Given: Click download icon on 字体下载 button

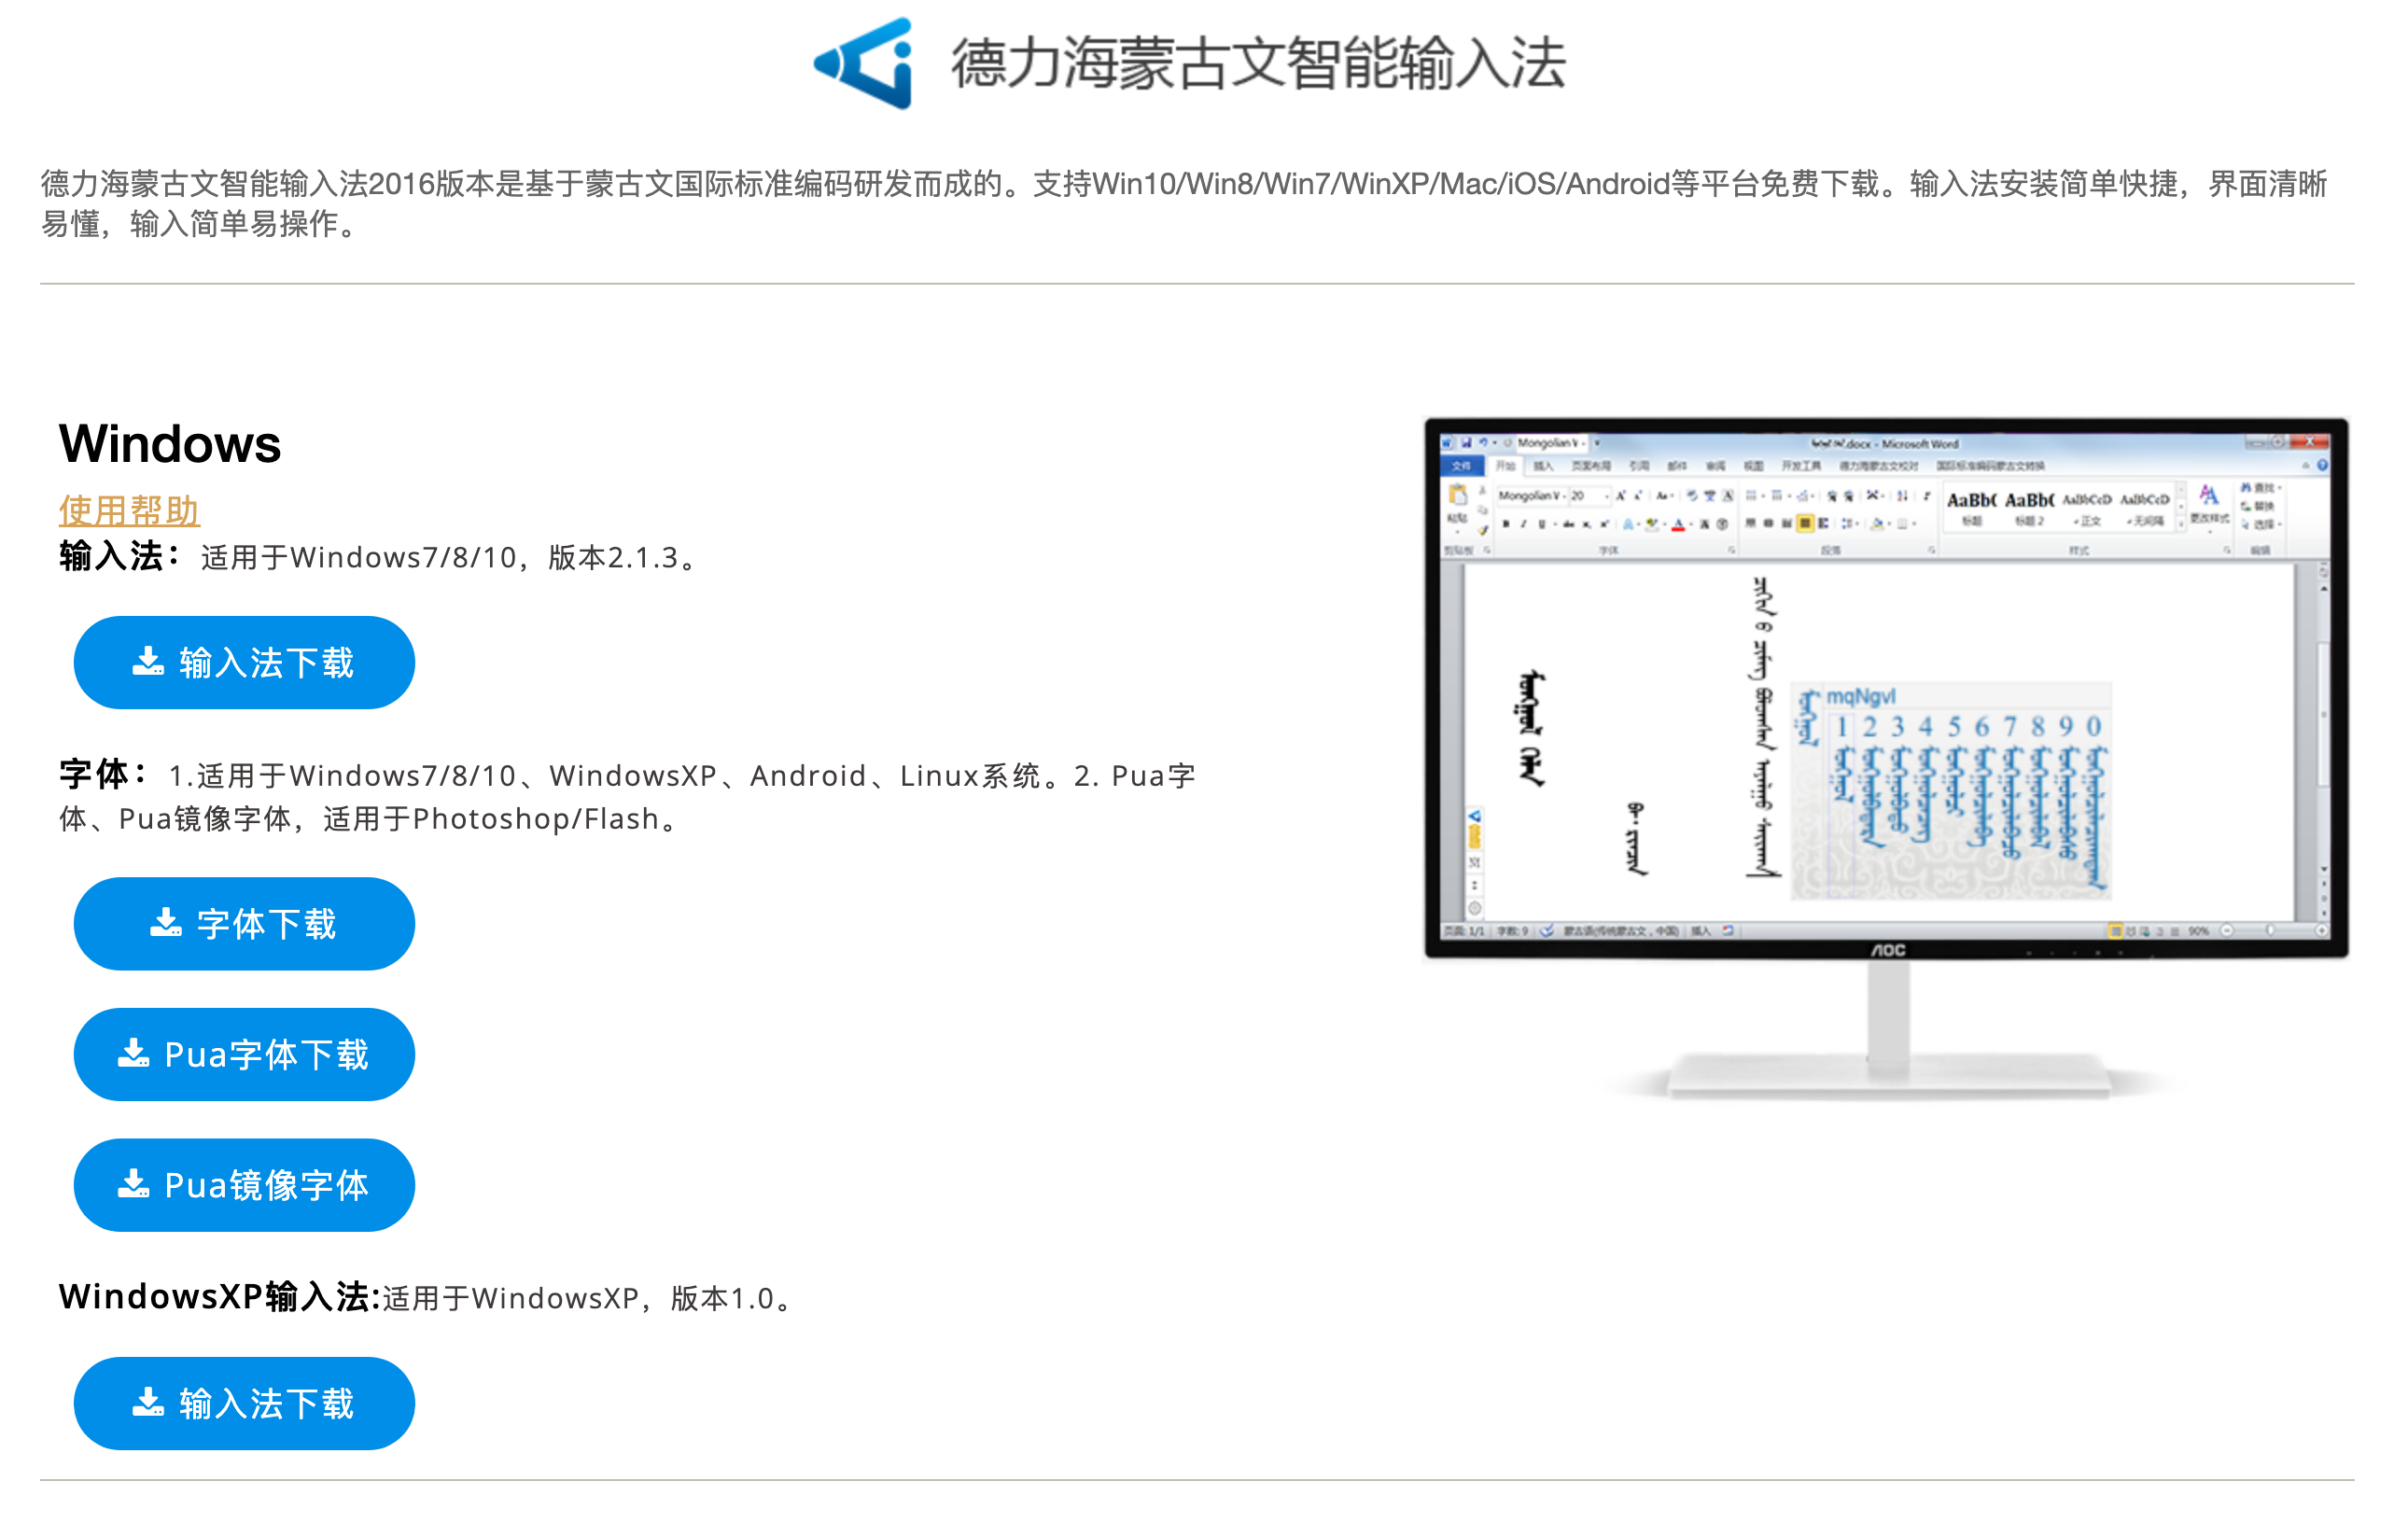Looking at the screenshot, I should pyautogui.click(x=166, y=923).
